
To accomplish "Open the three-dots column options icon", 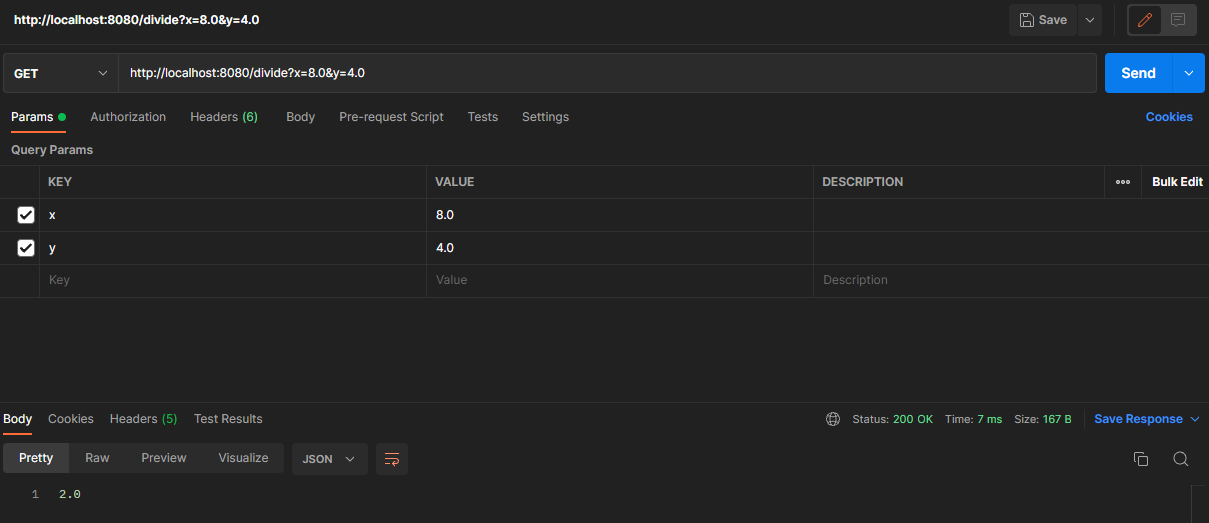I will click(1123, 182).
